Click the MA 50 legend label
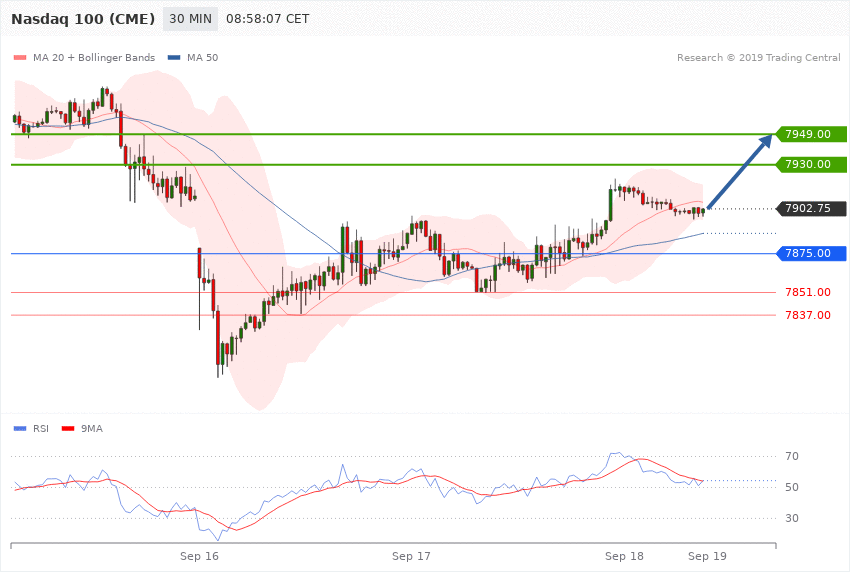 pyautogui.click(x=202, y=57)
